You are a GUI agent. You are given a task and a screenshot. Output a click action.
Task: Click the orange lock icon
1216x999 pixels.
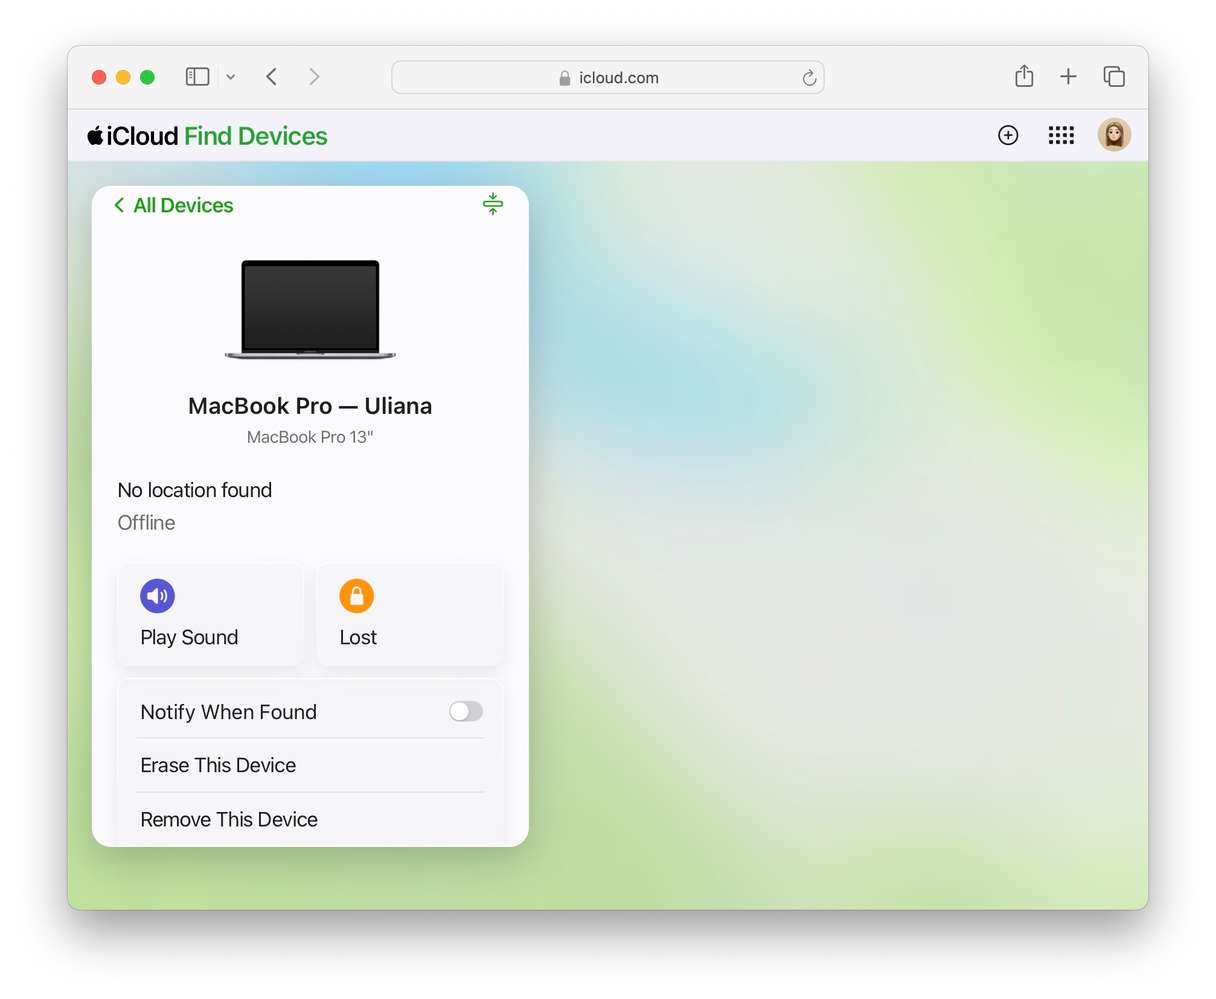pos(356,596)
